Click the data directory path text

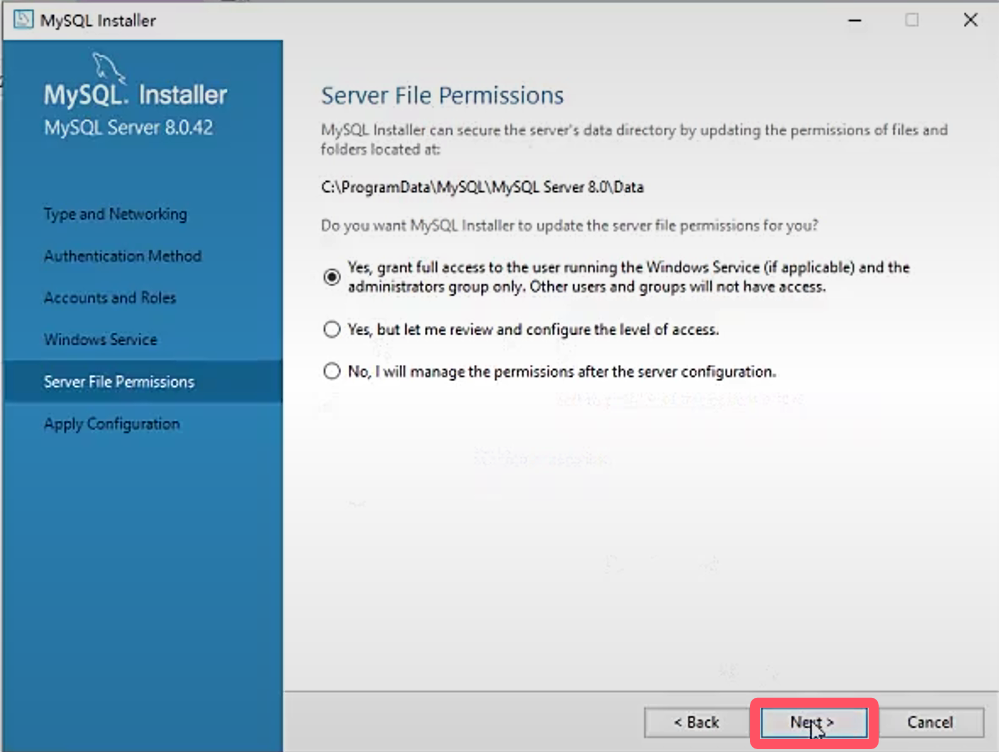(482, 187)
